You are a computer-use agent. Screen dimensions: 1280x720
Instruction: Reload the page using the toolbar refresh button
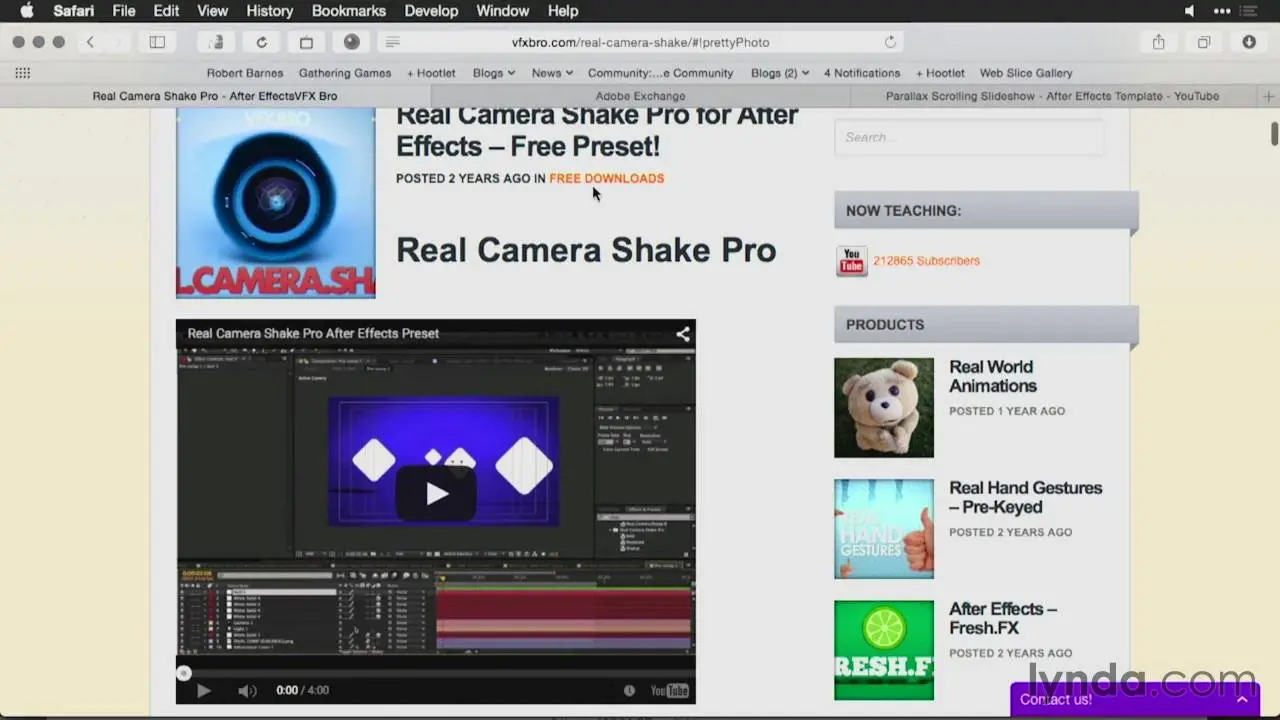coord(261,42)
